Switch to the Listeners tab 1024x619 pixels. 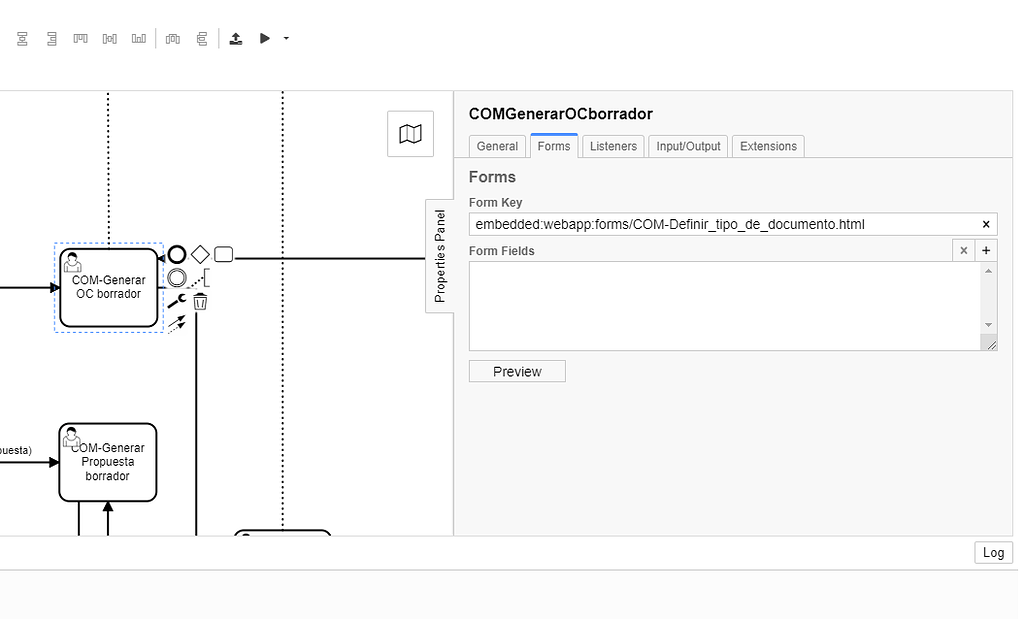(612, 146)
